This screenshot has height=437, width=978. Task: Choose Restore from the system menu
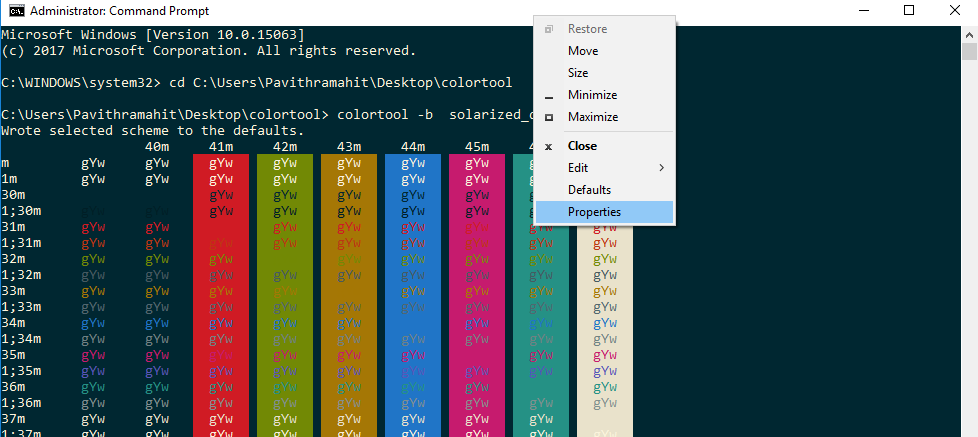pos(587,29)
